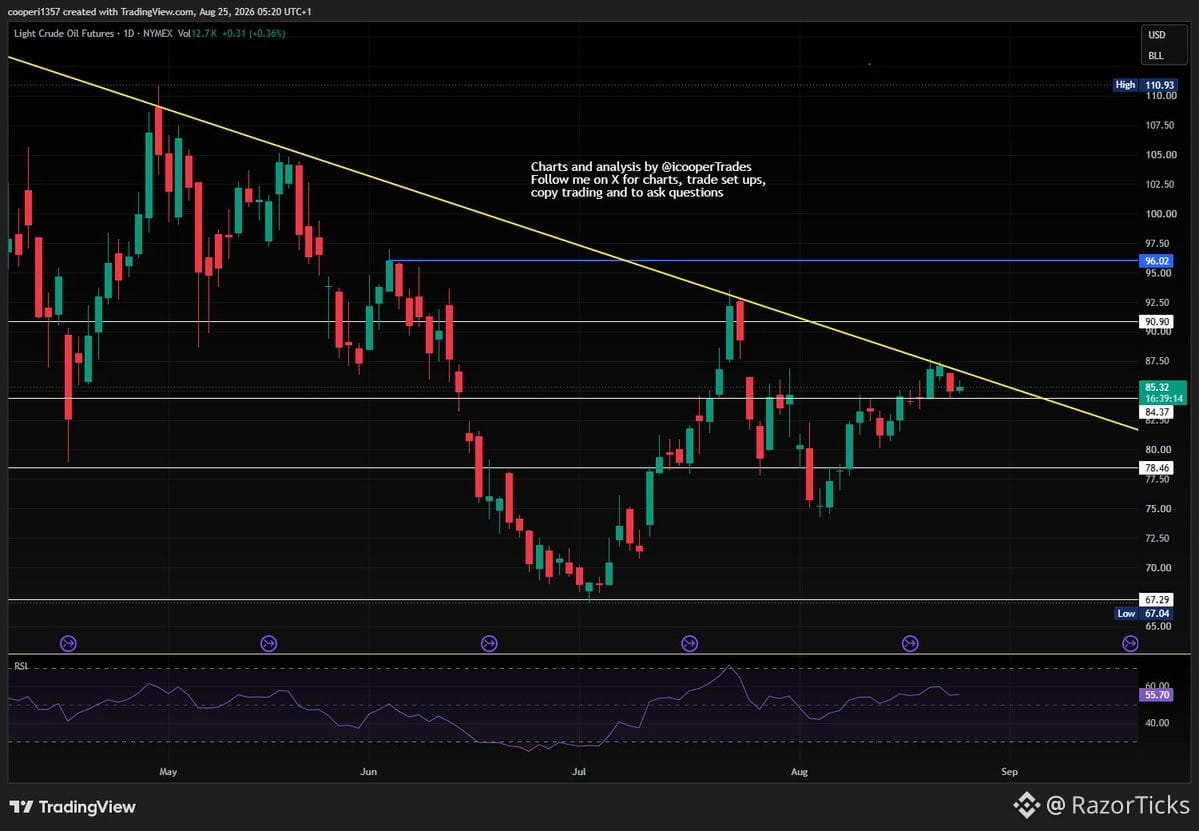Click the 75.00 price axis tick

tap(1160, 508)
